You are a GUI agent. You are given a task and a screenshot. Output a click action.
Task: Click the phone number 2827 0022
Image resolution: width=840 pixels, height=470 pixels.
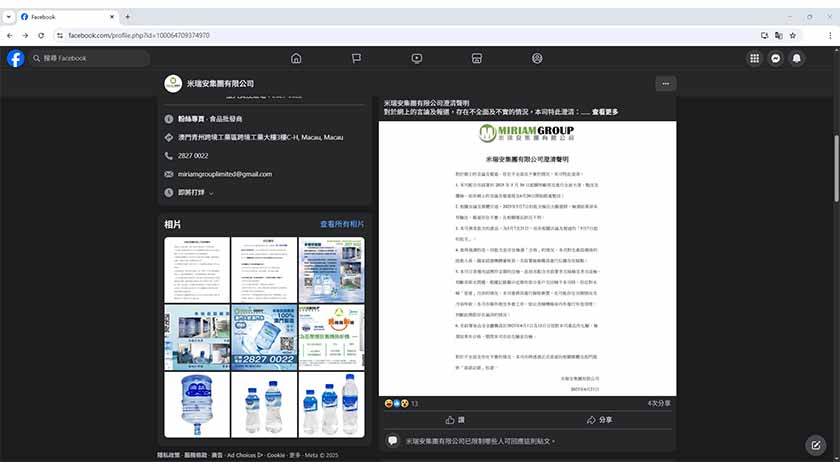click(x=193, y=156)
